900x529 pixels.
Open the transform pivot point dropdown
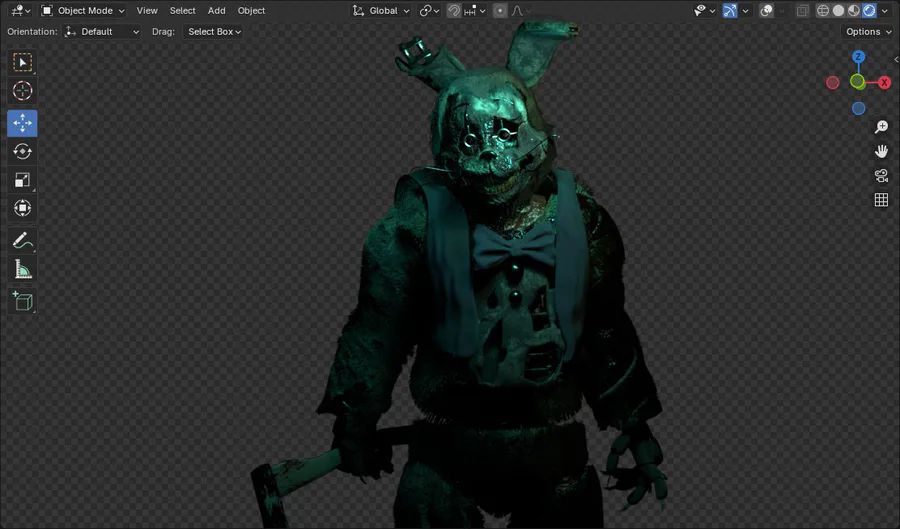click(429, 10)
